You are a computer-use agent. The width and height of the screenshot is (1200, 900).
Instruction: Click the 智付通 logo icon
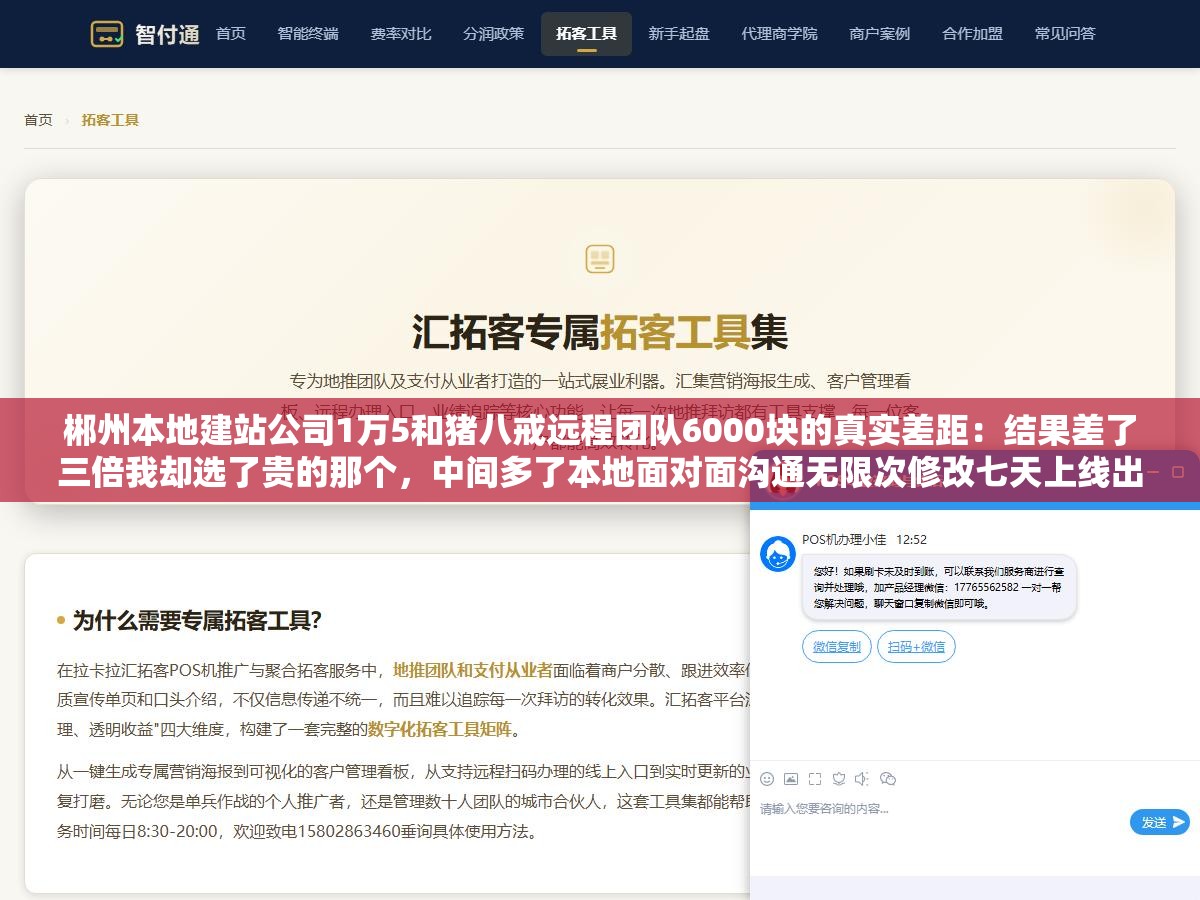click(107, 34)
